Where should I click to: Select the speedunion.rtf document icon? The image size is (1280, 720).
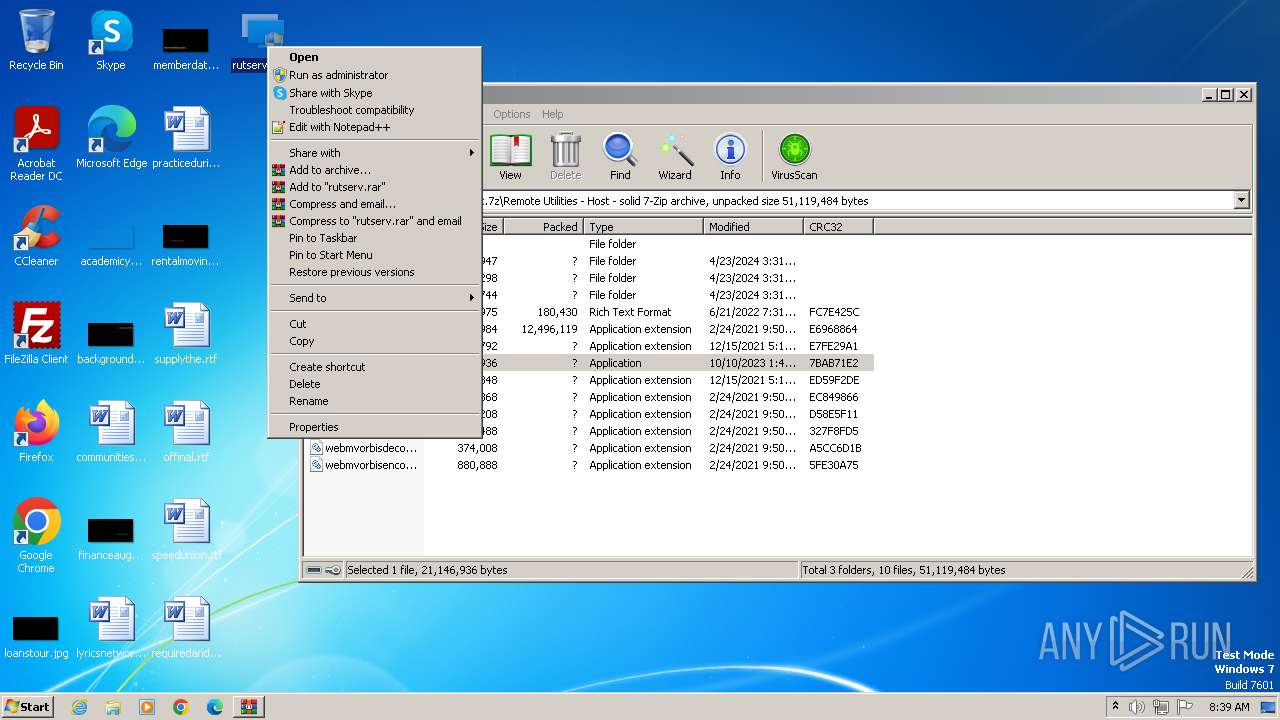pyautogui.click(x=186, y=530)
